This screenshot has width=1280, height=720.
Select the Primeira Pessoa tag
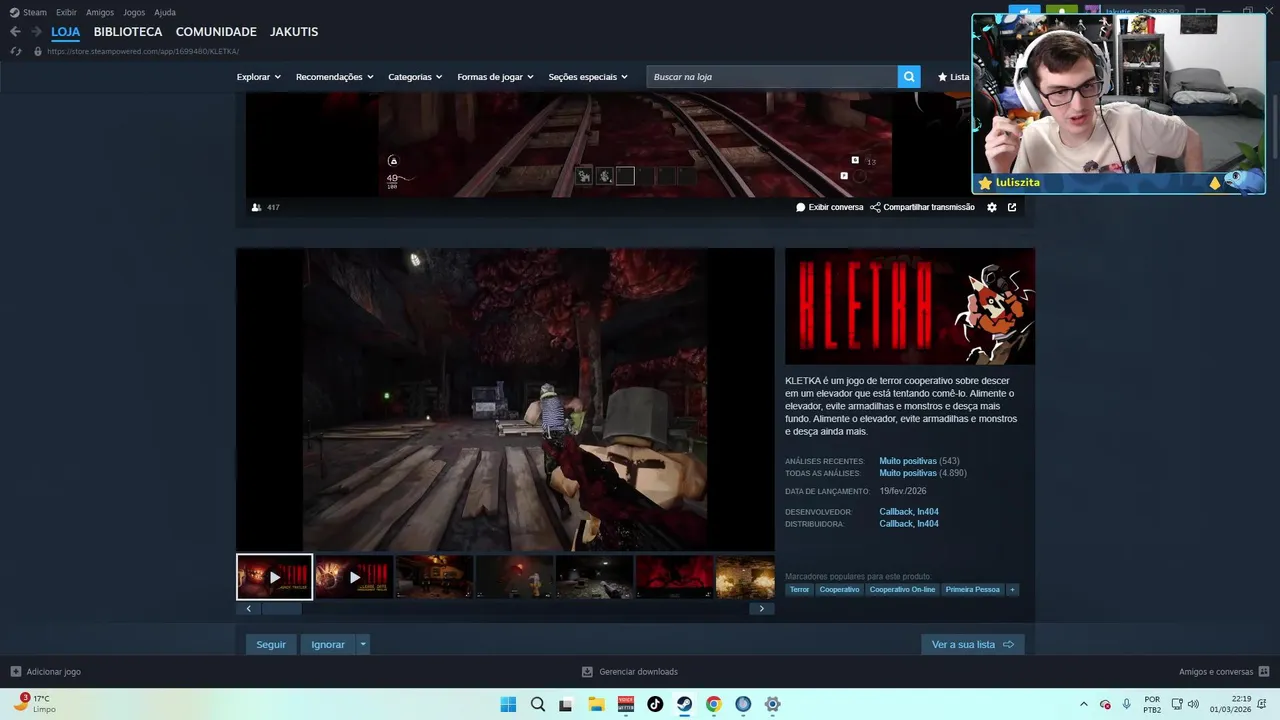click(973, 590)
